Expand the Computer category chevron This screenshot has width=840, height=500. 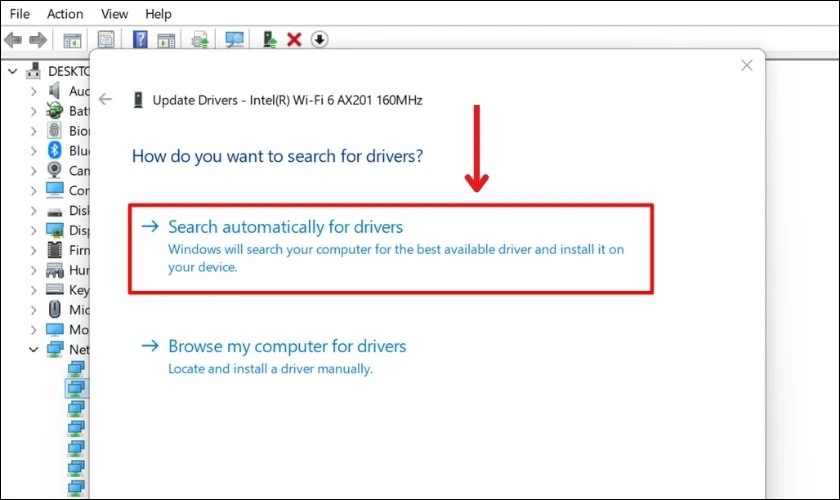[x=33, y=191]
